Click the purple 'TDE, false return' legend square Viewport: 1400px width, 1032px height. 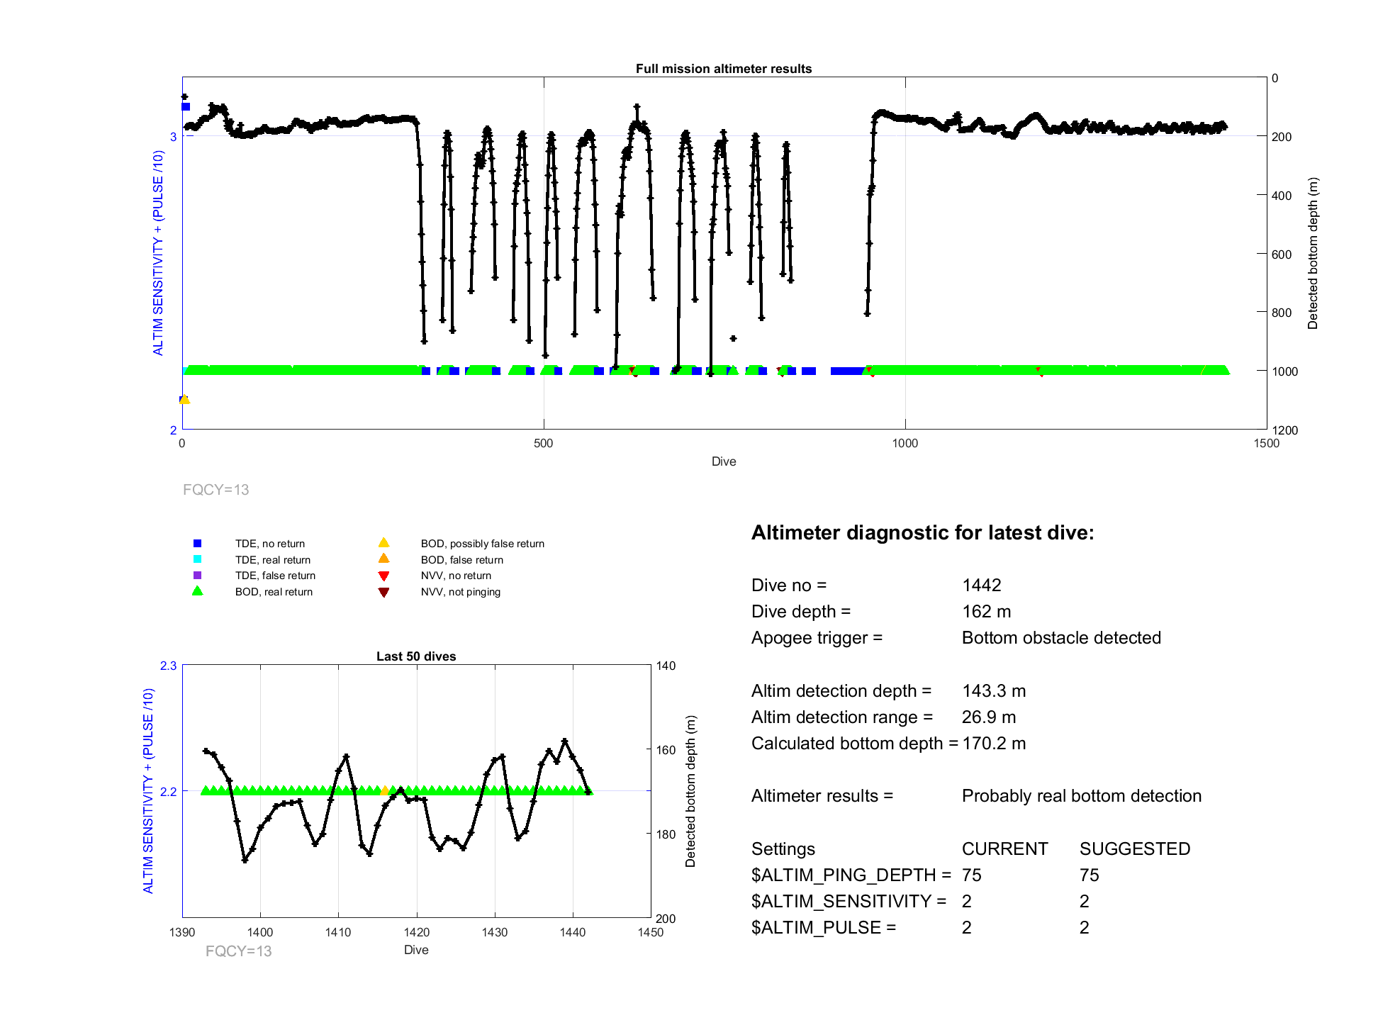(x=197, y=575)
